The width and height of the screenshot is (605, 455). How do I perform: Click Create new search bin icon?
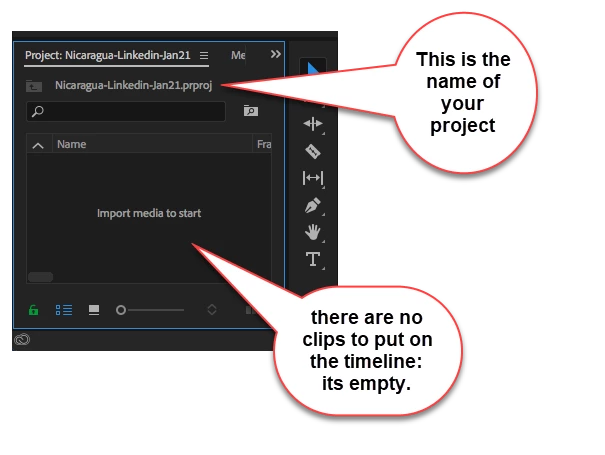coord(251,111)
